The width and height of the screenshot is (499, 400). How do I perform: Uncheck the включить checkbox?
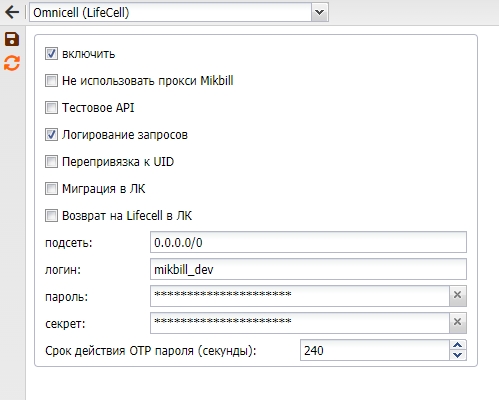51,54
